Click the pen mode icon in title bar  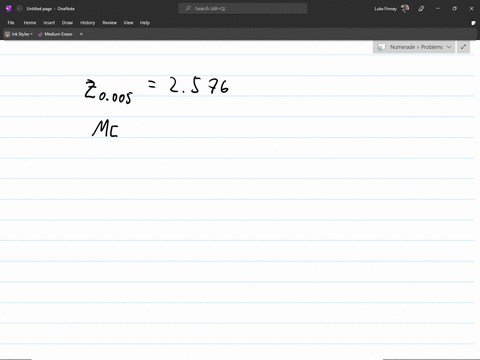pyautogui.click(x=421, y=9)
